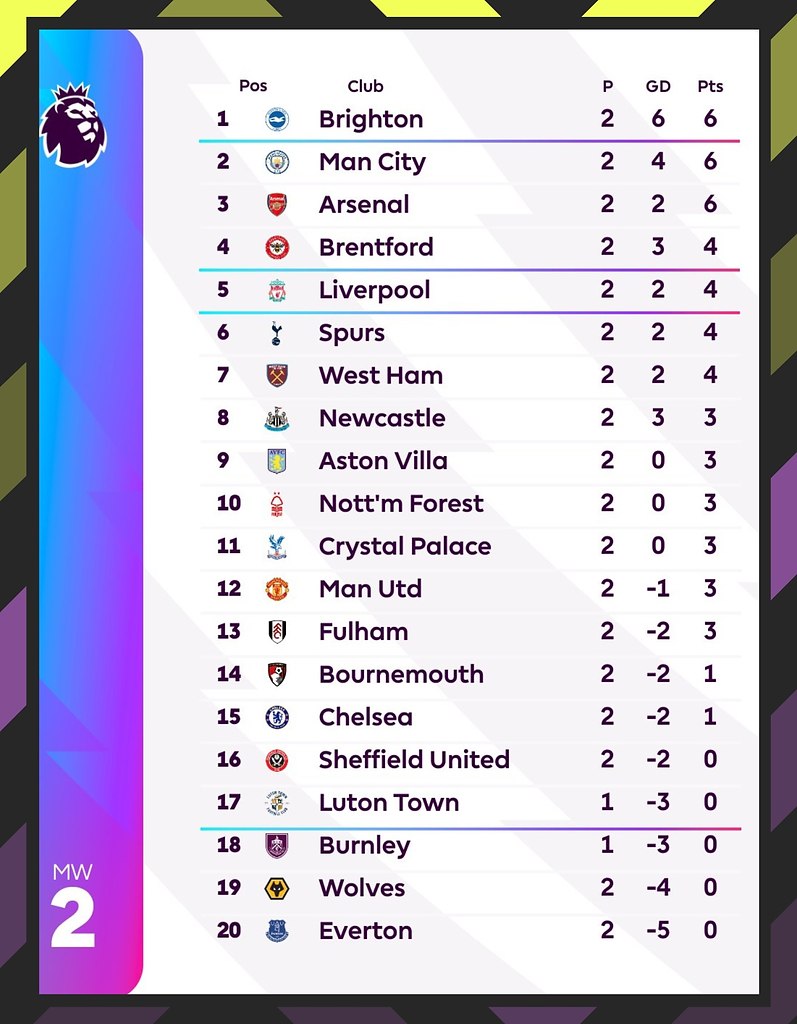Select the Chelsea crest icon
The image size is (797, 1024).
pos(277,717)
